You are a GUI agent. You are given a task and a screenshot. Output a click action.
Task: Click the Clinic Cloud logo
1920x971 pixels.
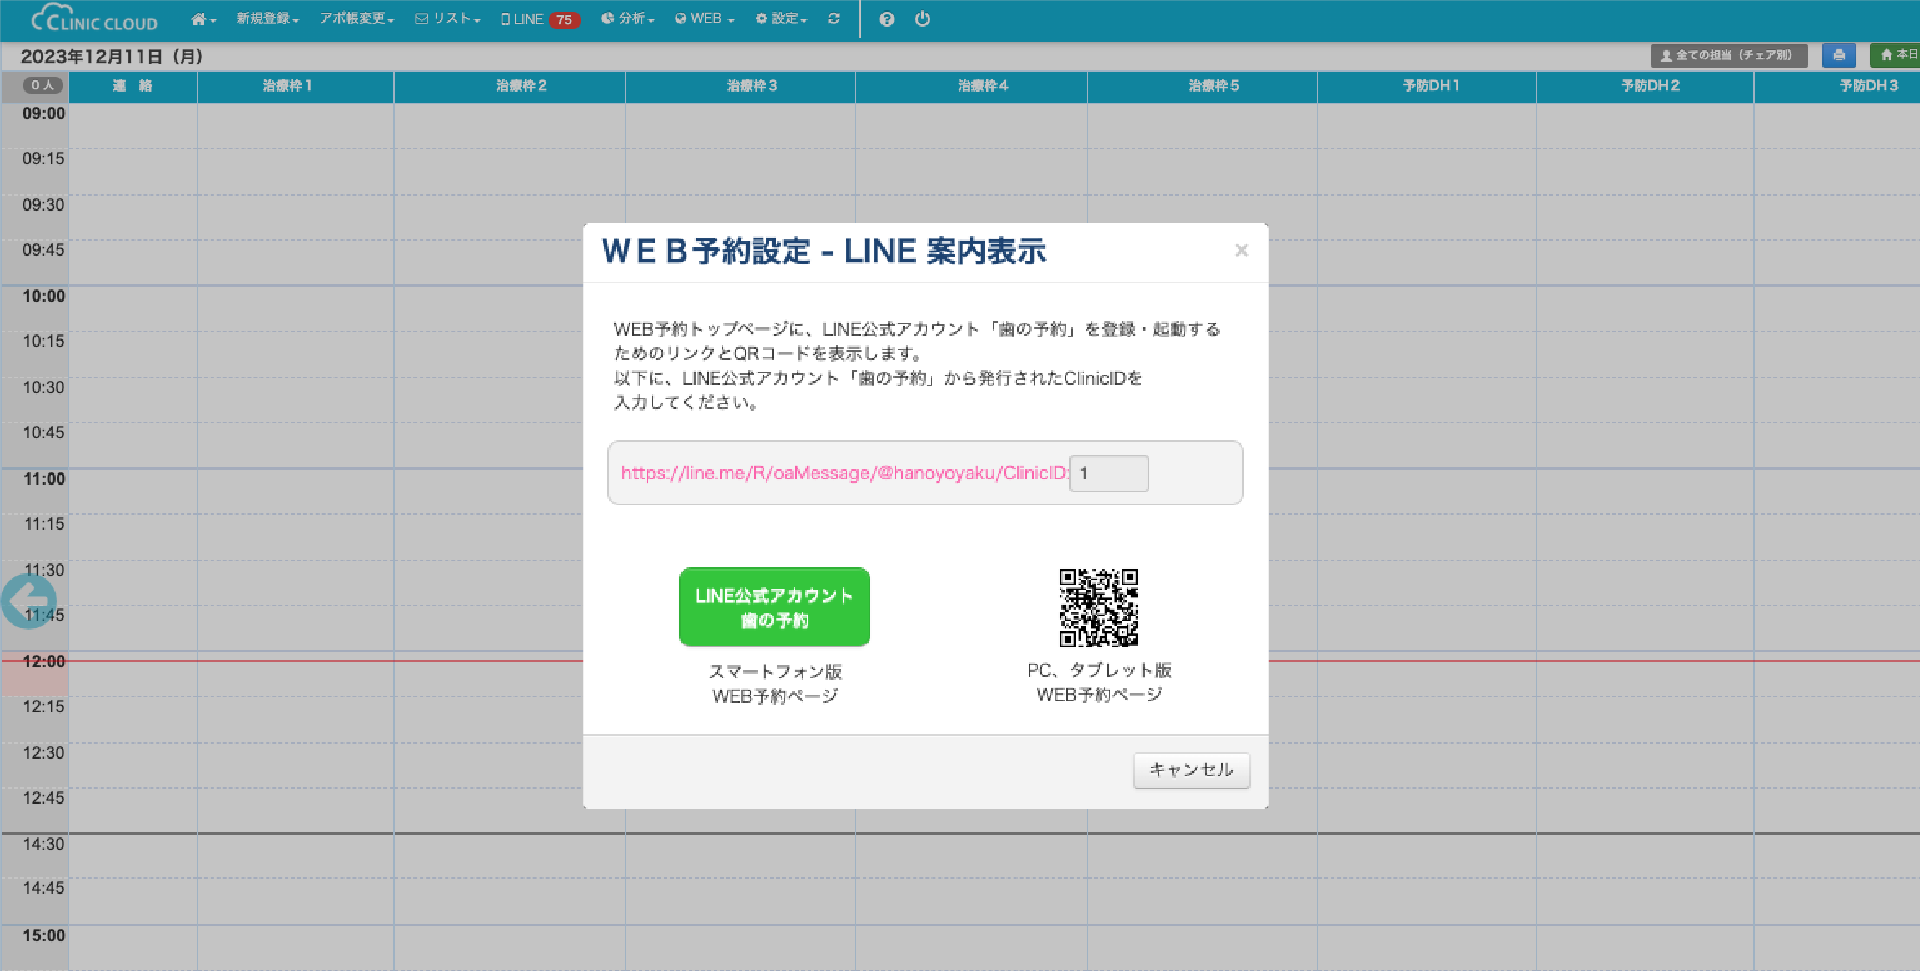pos(95,19)
